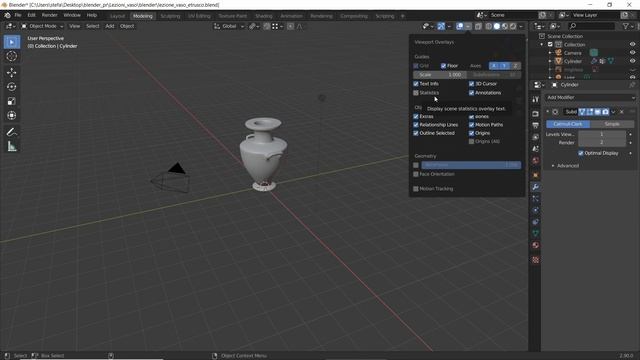This screenshot has height=360, width=640.
Task: Expand the Camera tree item arrow
Action: [550, 53]
